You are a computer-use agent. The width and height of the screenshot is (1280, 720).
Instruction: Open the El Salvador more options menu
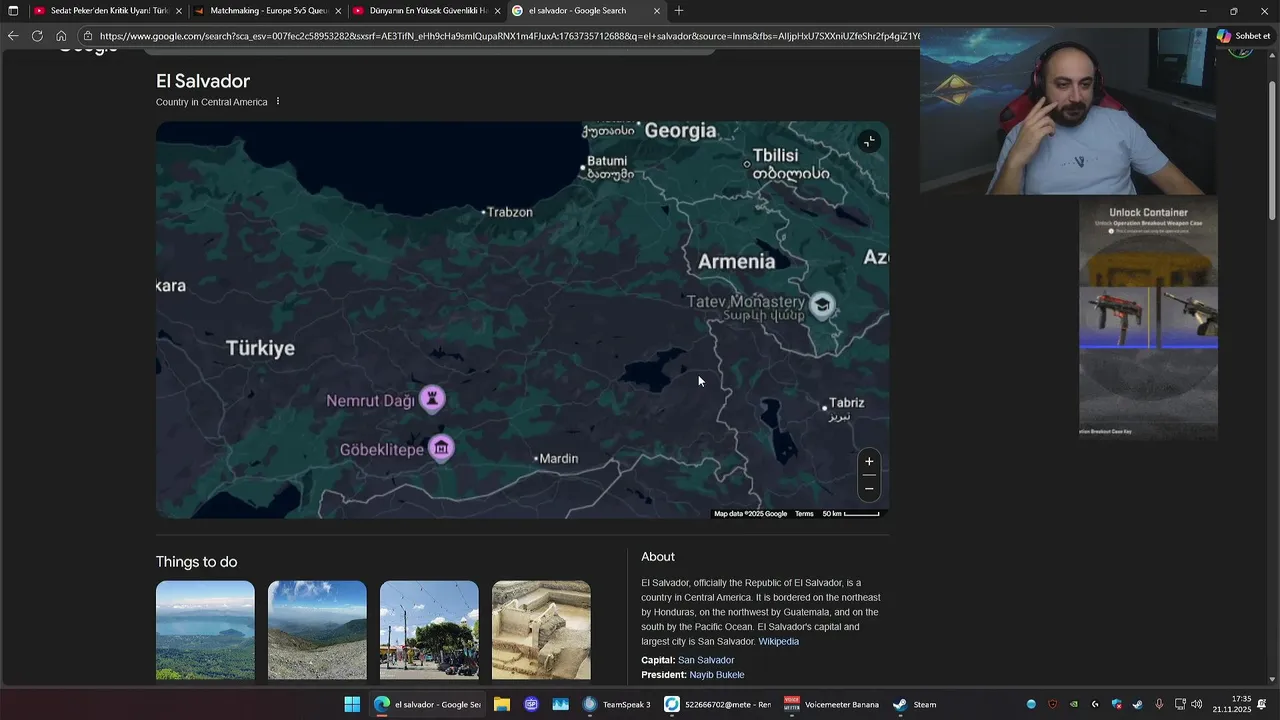278,102
